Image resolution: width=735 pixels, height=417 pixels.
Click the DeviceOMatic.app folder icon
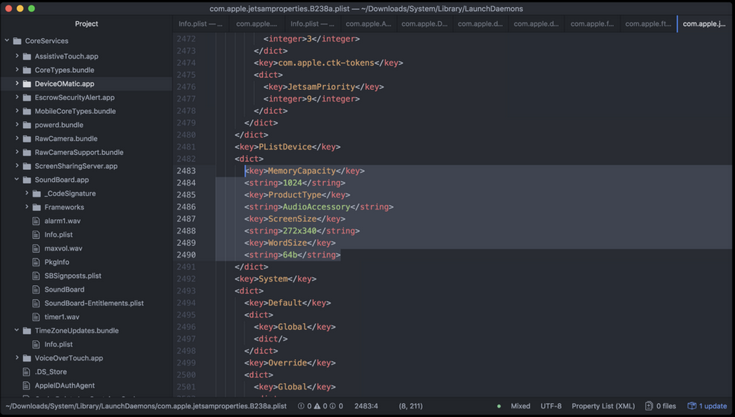[x=27, y=84]
